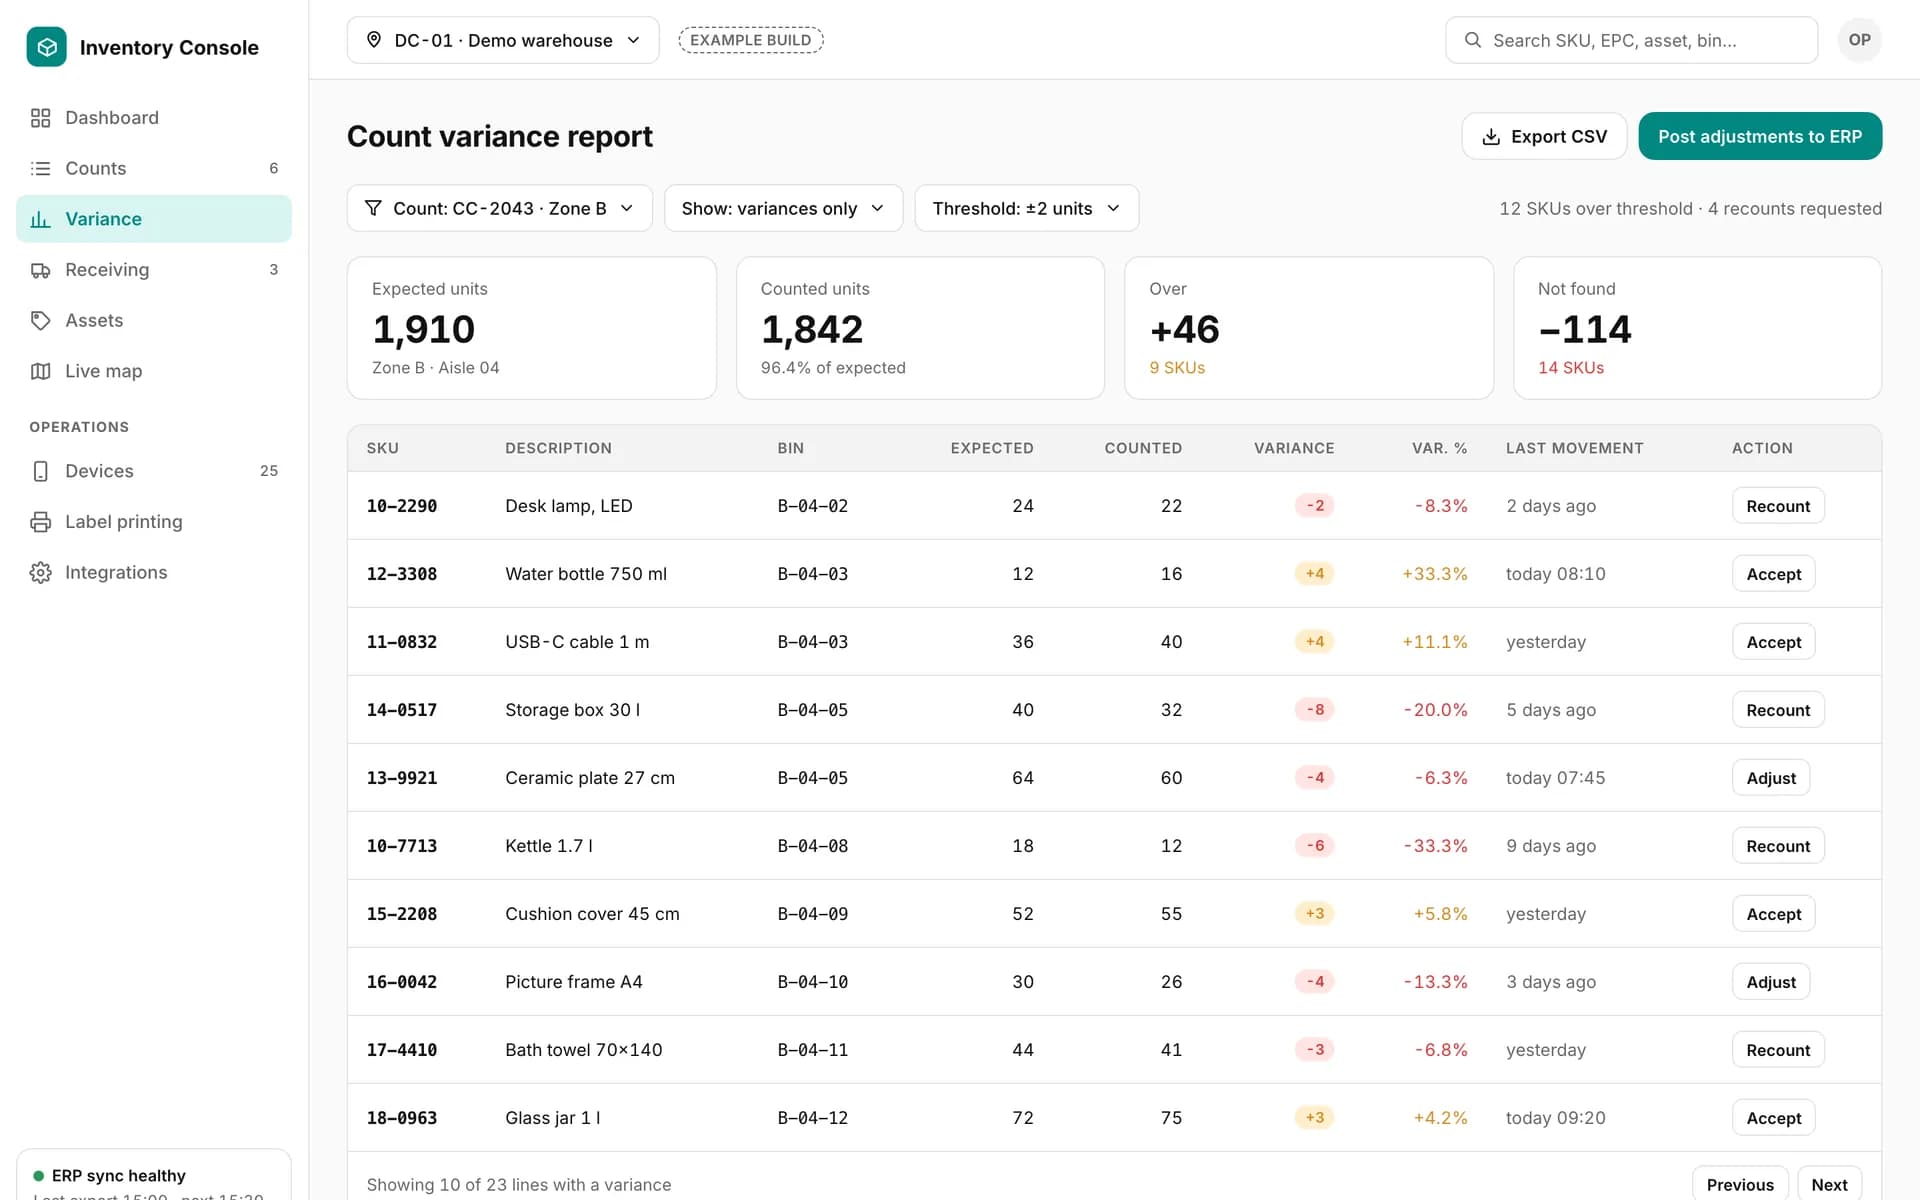Go to the Dashboard page
The image size is (1920, 1200).
[x=154, y=118]
